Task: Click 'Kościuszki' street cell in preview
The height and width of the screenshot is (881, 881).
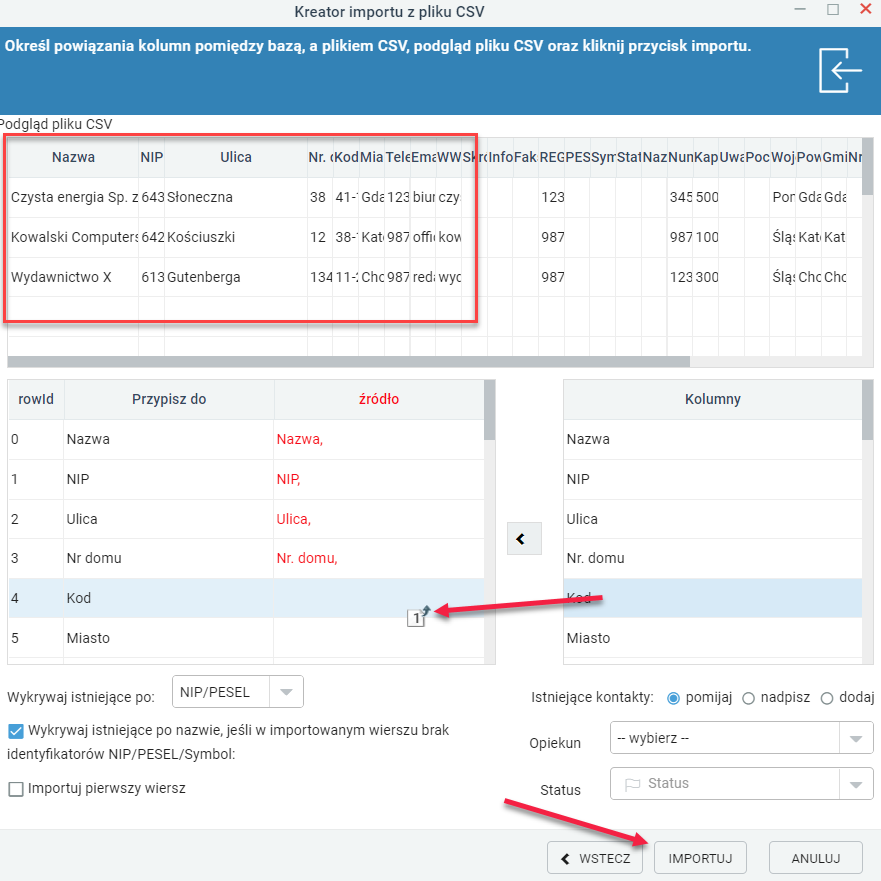Action: pyautogui.click(x=236, y=237)
